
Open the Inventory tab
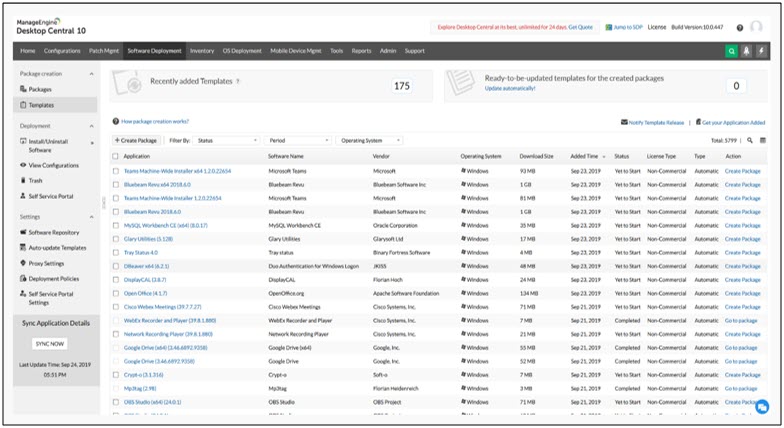pyautogui.click(x=202, y=51)
